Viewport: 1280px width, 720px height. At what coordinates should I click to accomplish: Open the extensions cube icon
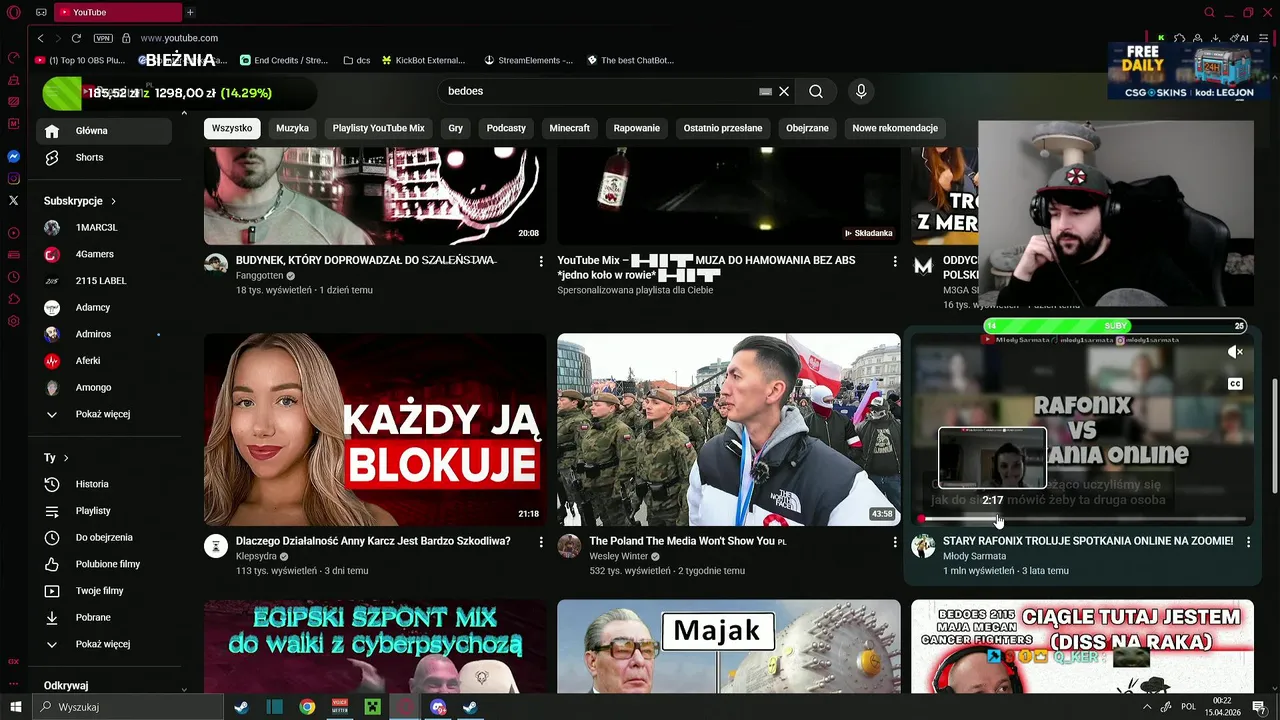1179,38
